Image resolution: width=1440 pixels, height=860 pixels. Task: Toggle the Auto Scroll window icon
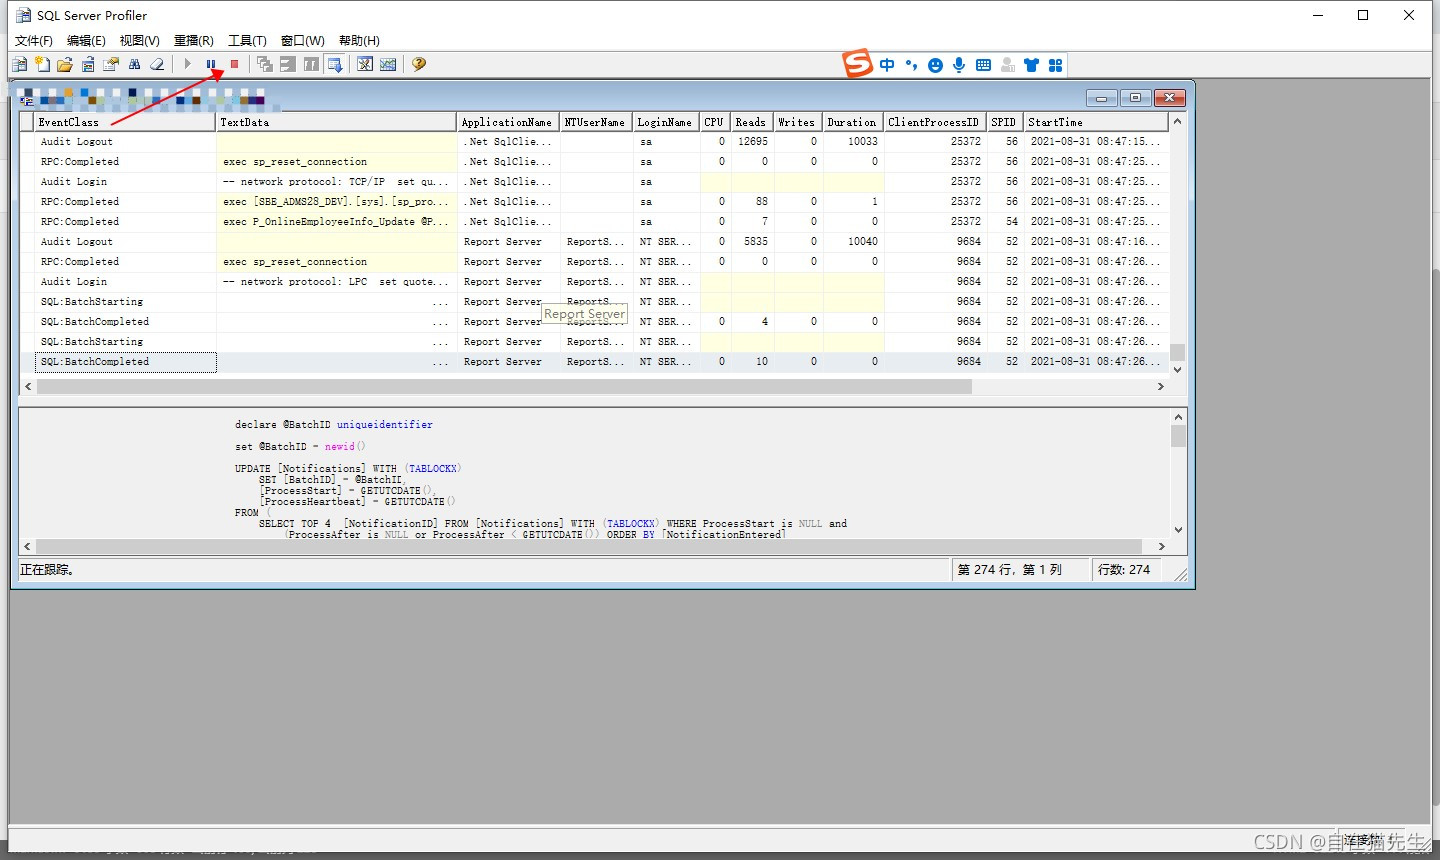click(x=335, y=64)
